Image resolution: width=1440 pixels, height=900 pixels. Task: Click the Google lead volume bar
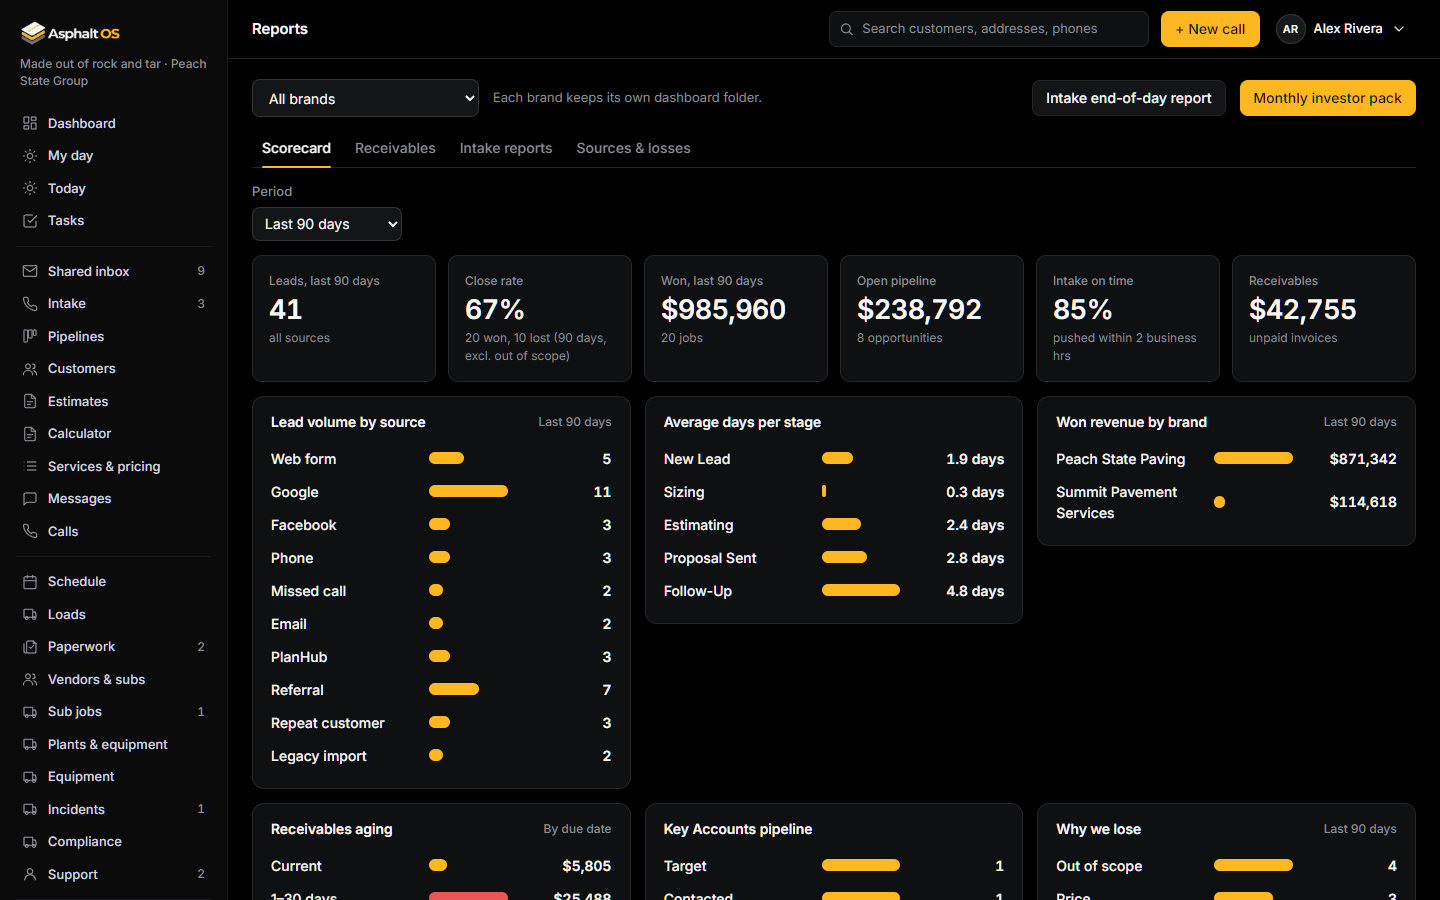(468, 491)
